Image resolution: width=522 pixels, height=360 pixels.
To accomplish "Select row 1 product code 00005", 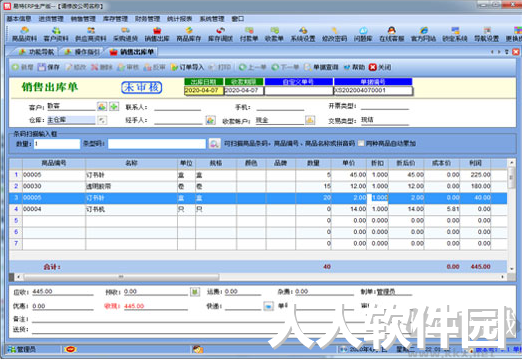I will click(54, 175).
